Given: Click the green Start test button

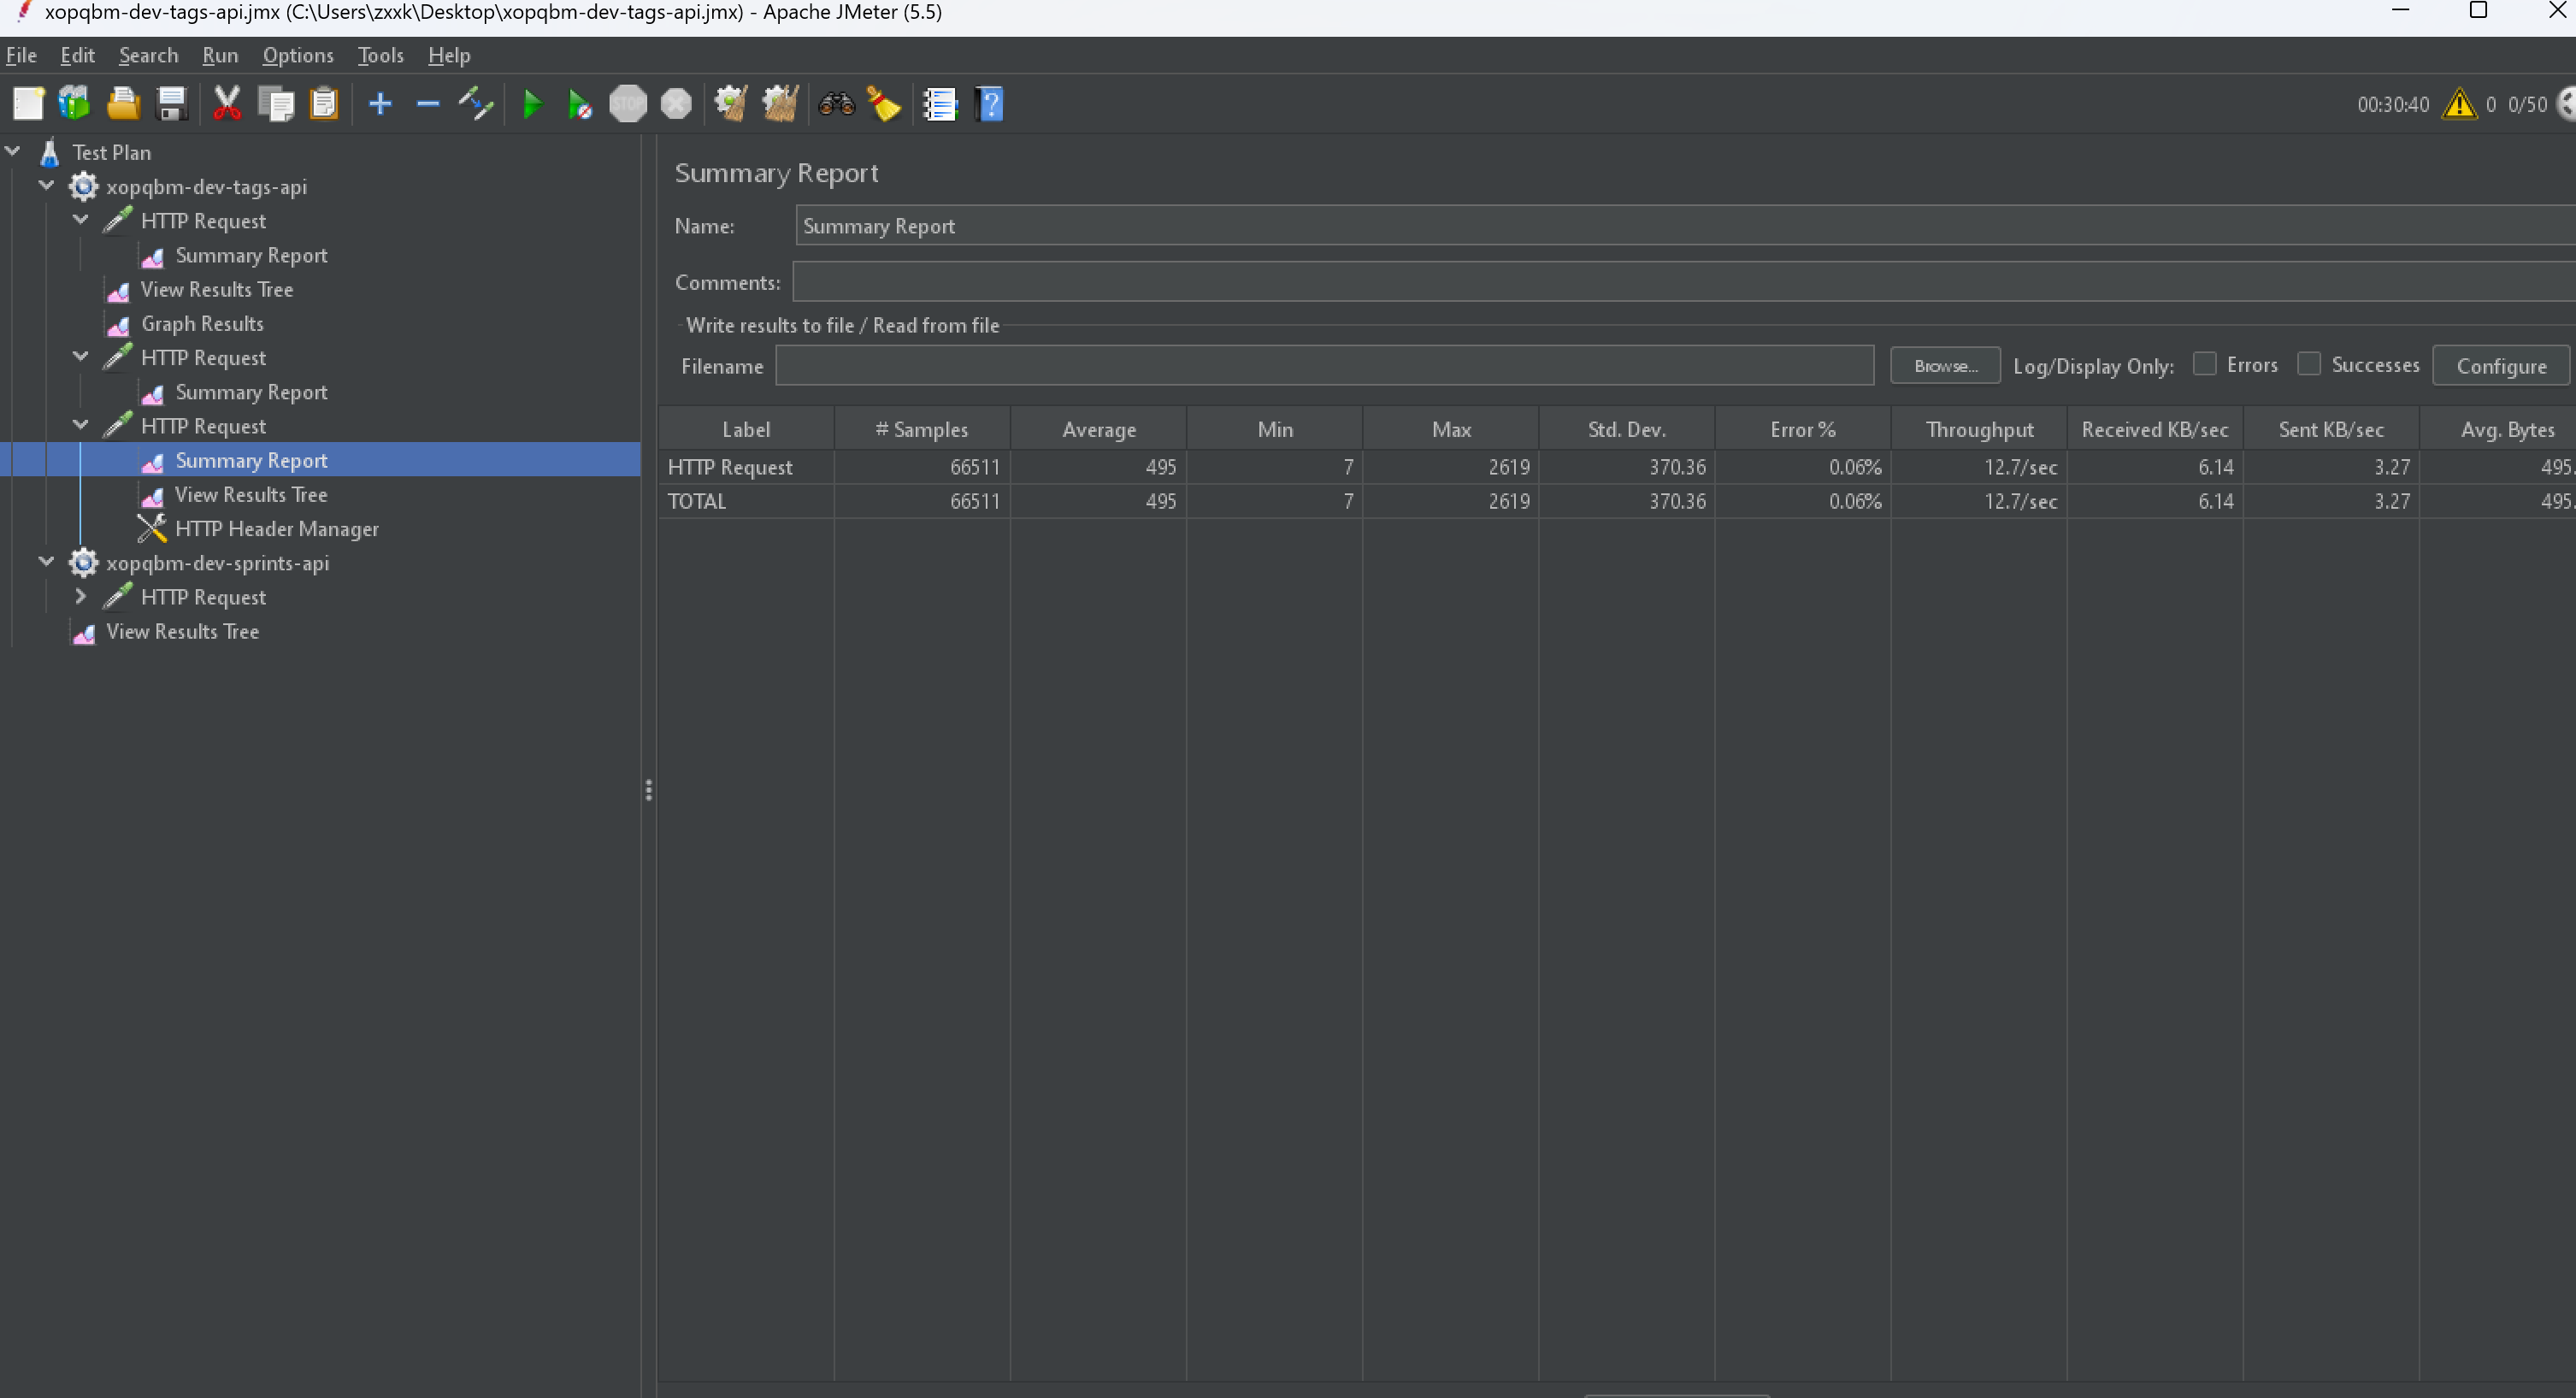Looking at the screenshot, I should [532, 104].
